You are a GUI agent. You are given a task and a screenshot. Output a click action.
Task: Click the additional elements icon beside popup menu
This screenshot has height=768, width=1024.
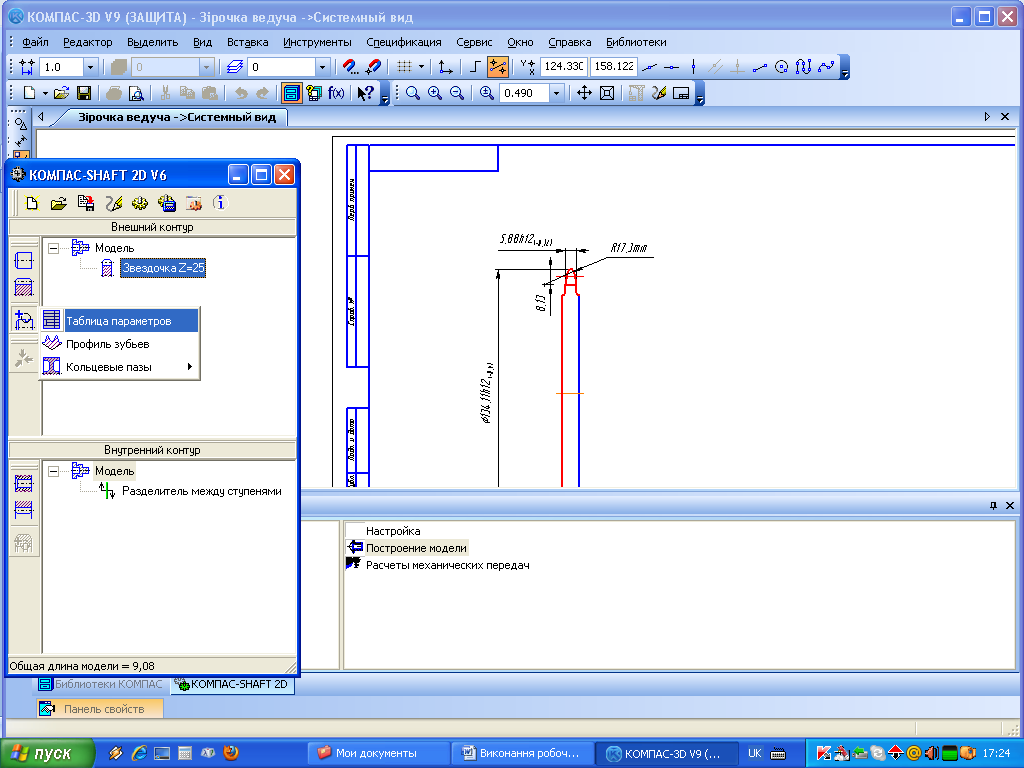pyautogui.click(x=24, y=320)
